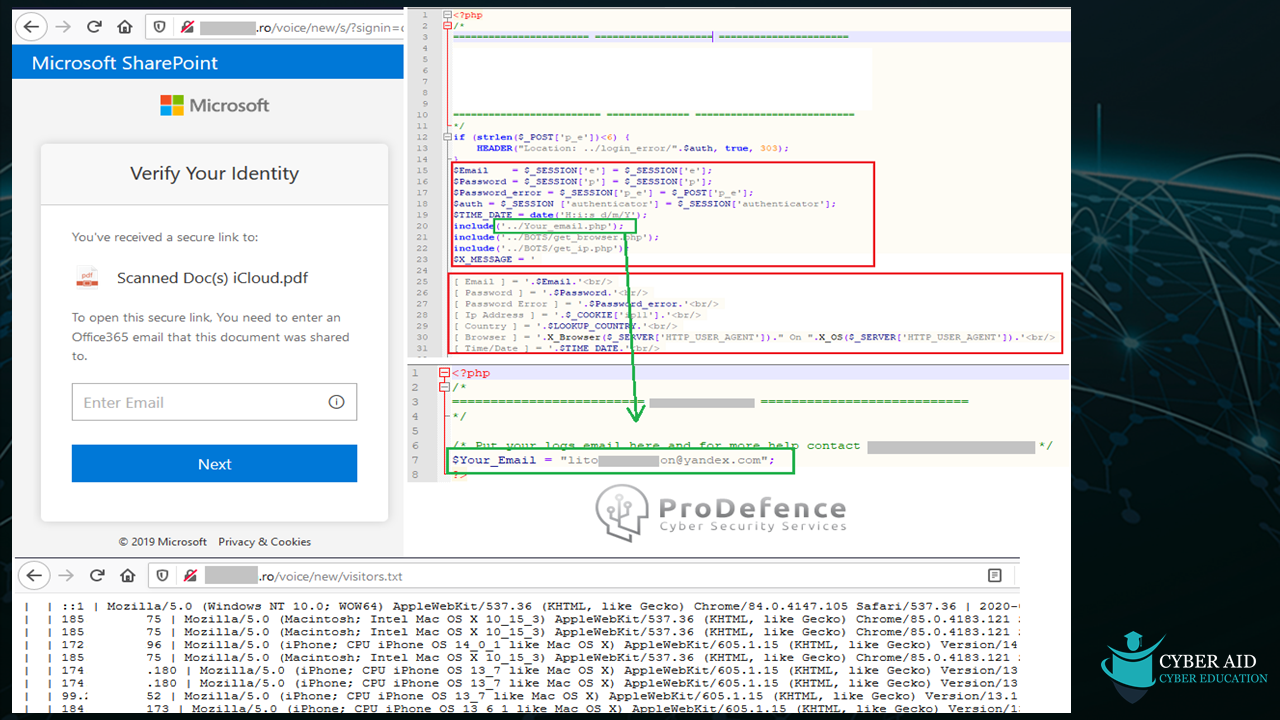Image resolution: width=1280 pixels, height=720 pixels.
Task: Click forward arrow in SharePoint page browser
Action: 65,27
